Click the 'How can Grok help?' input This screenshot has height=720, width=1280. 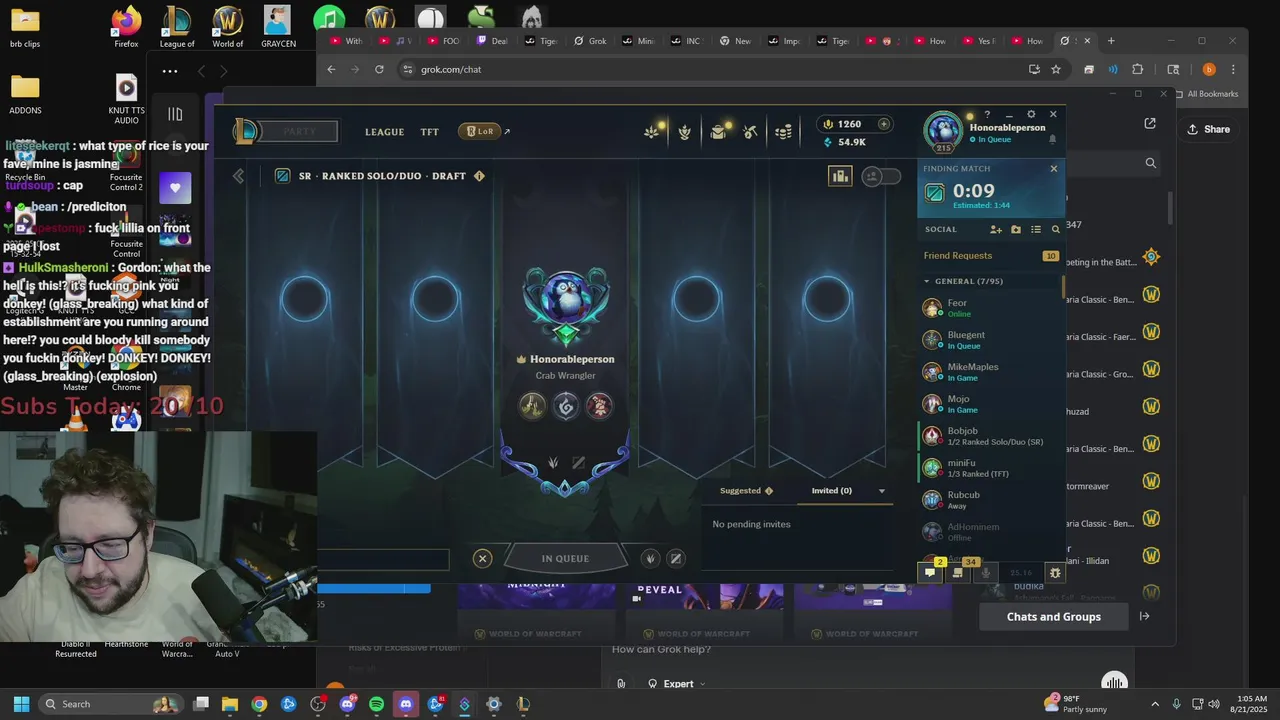pyautogui.click(x=662, y=649)
